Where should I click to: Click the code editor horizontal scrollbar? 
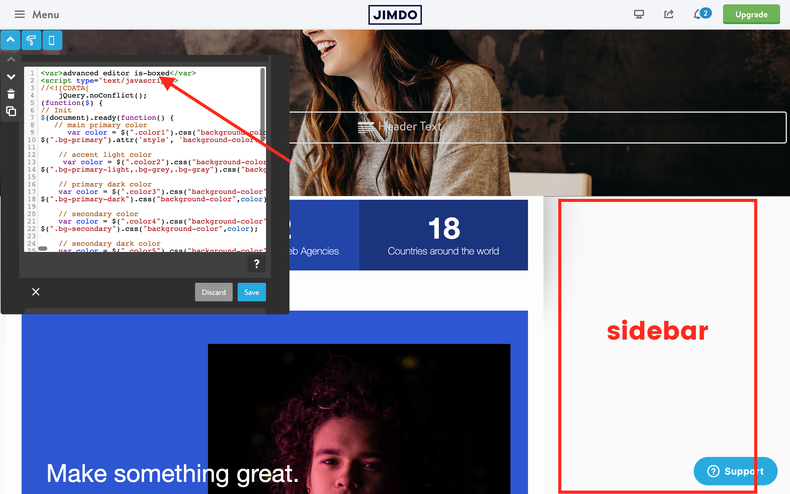[43, 249]
